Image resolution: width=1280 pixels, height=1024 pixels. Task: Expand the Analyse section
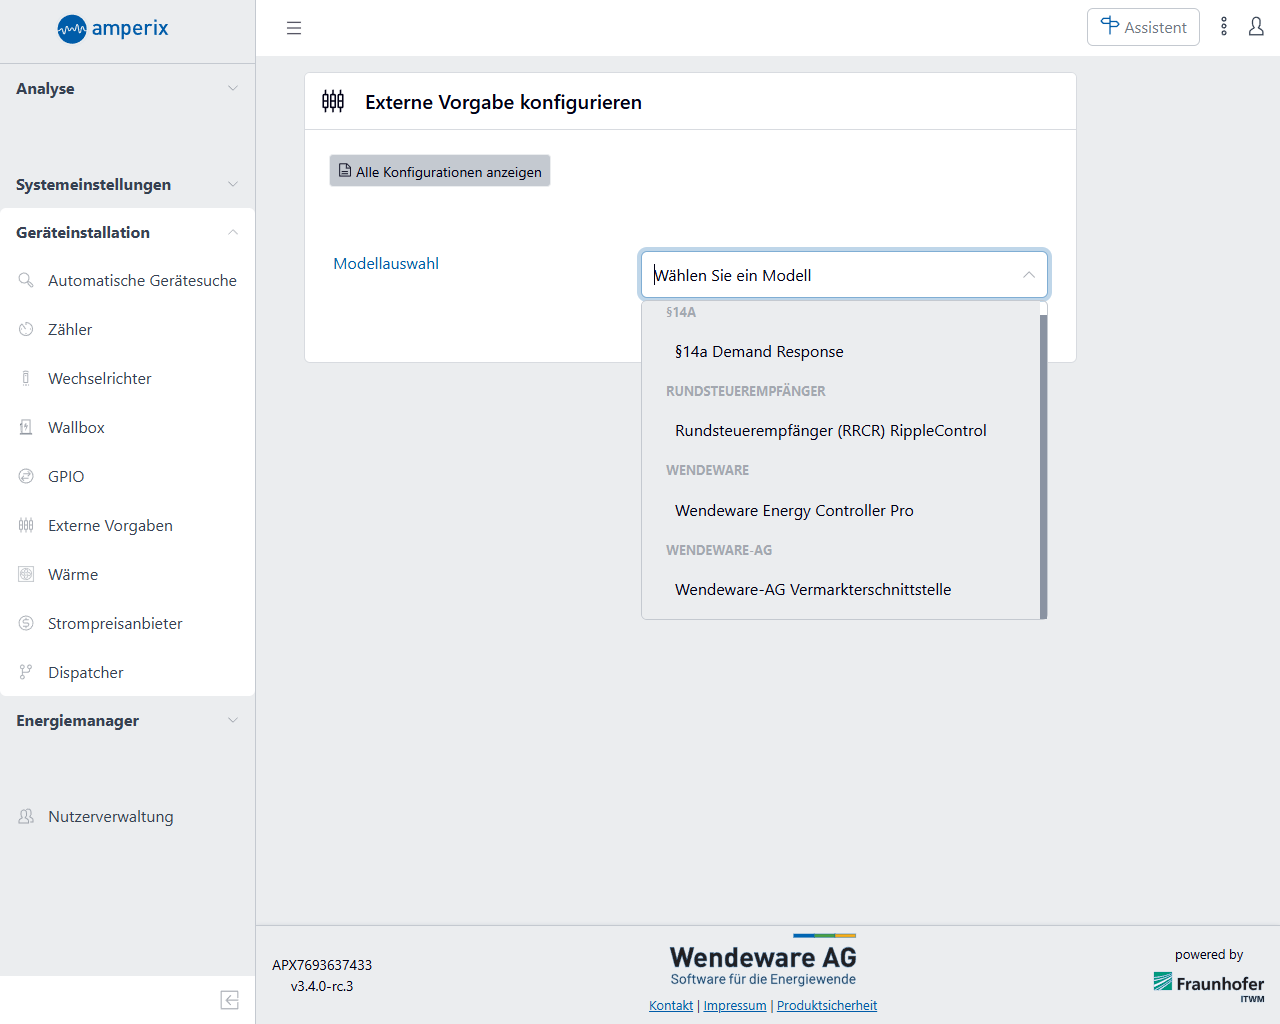pos(127,88)
